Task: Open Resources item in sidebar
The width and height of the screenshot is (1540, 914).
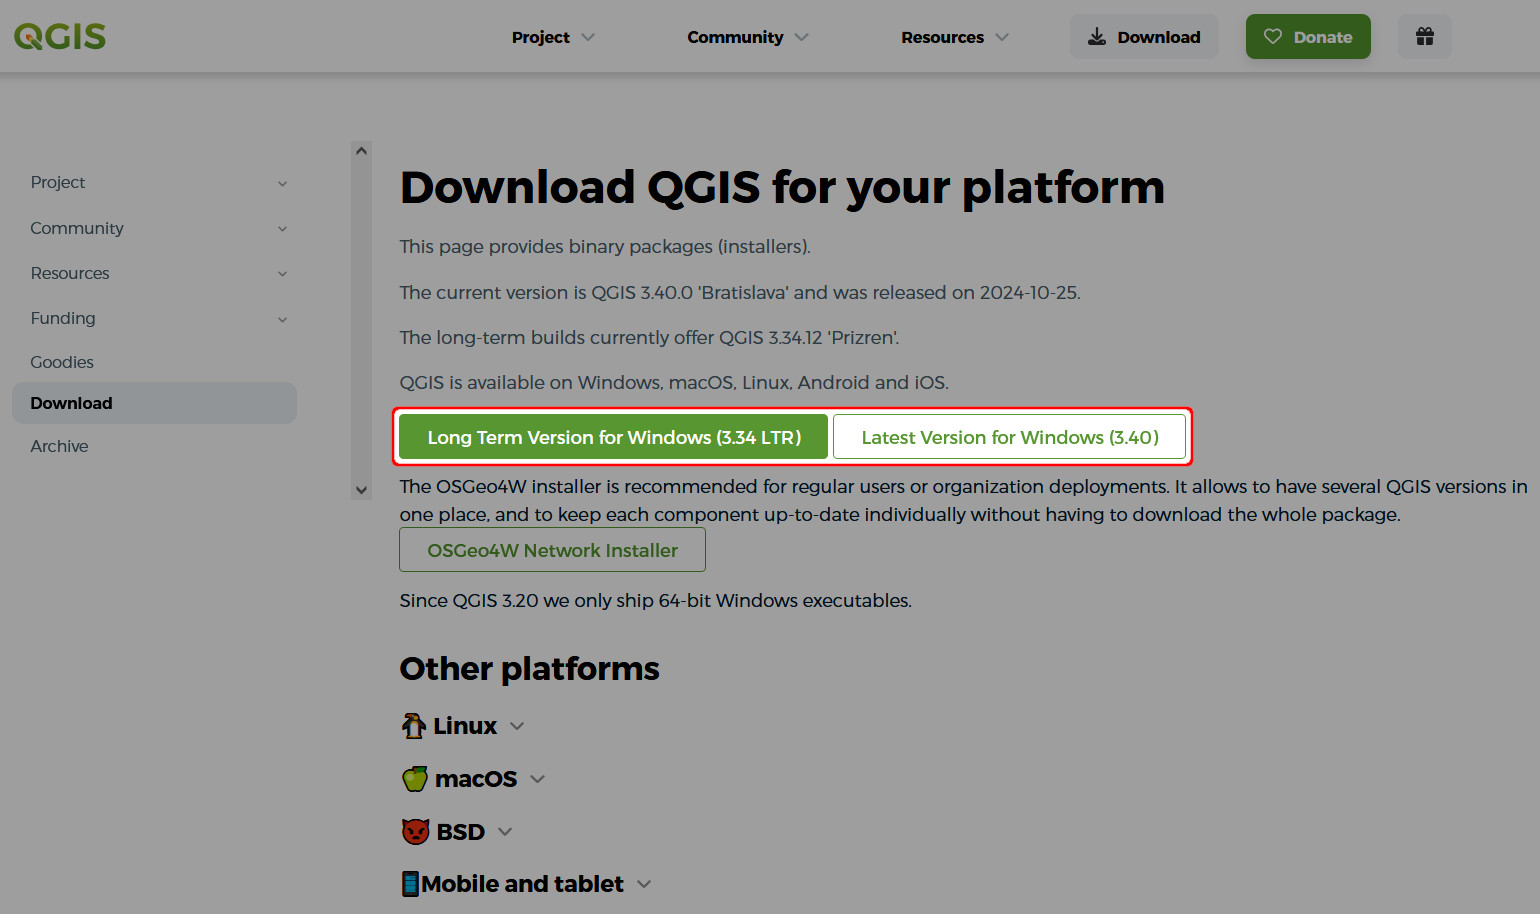Action: 70,273
